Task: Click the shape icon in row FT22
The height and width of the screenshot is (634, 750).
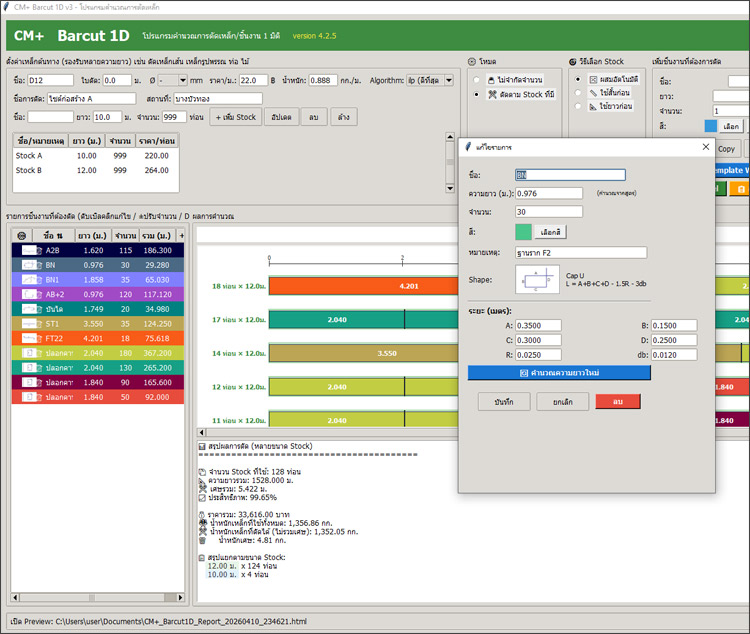Action: point(31,338)
